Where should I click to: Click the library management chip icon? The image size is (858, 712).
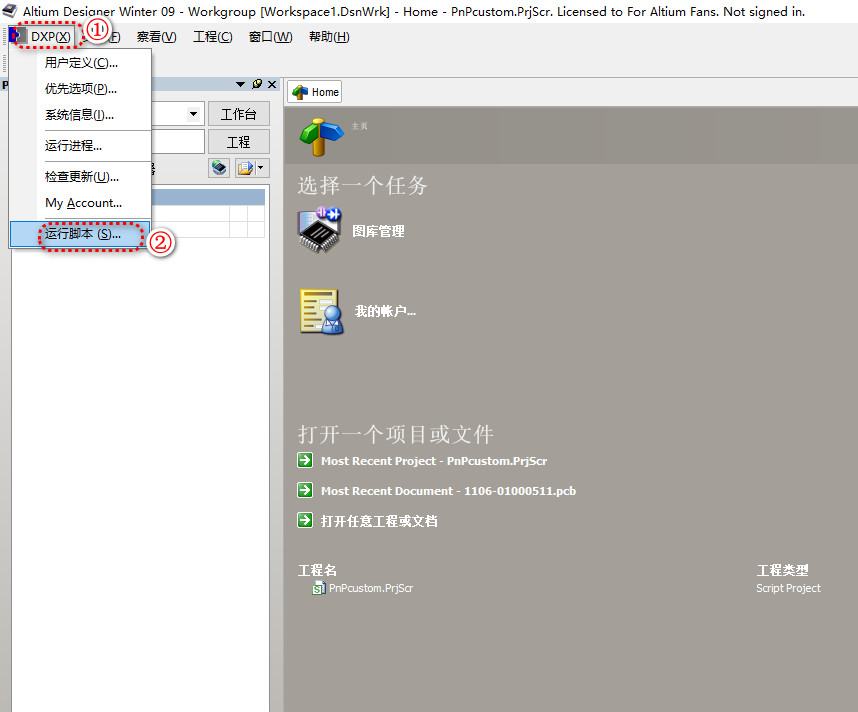(x=320, y=230)
